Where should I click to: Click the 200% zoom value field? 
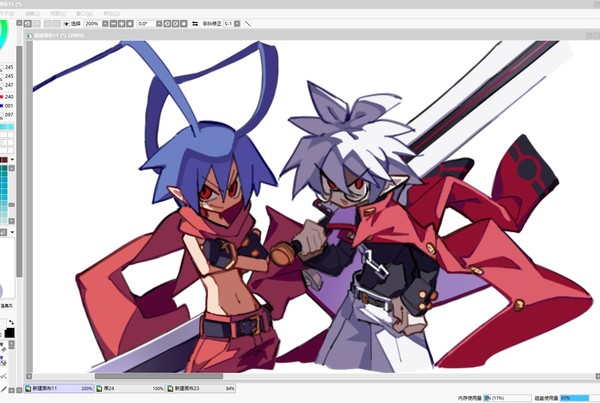tap(92, 24)
